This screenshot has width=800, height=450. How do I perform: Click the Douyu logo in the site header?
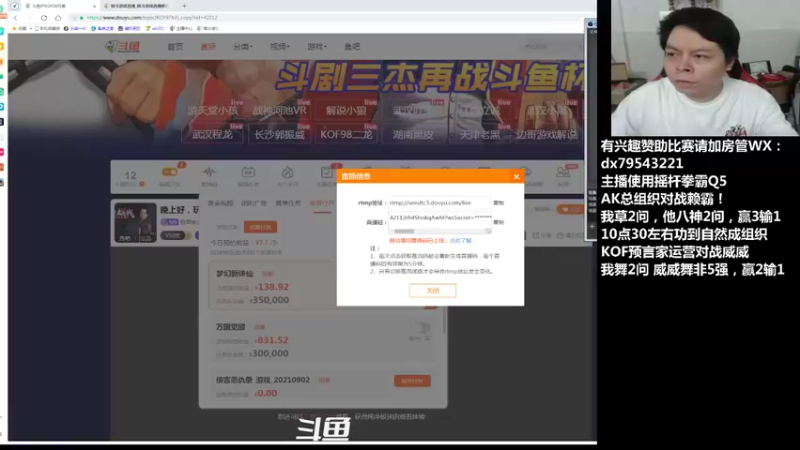point(122,46)
